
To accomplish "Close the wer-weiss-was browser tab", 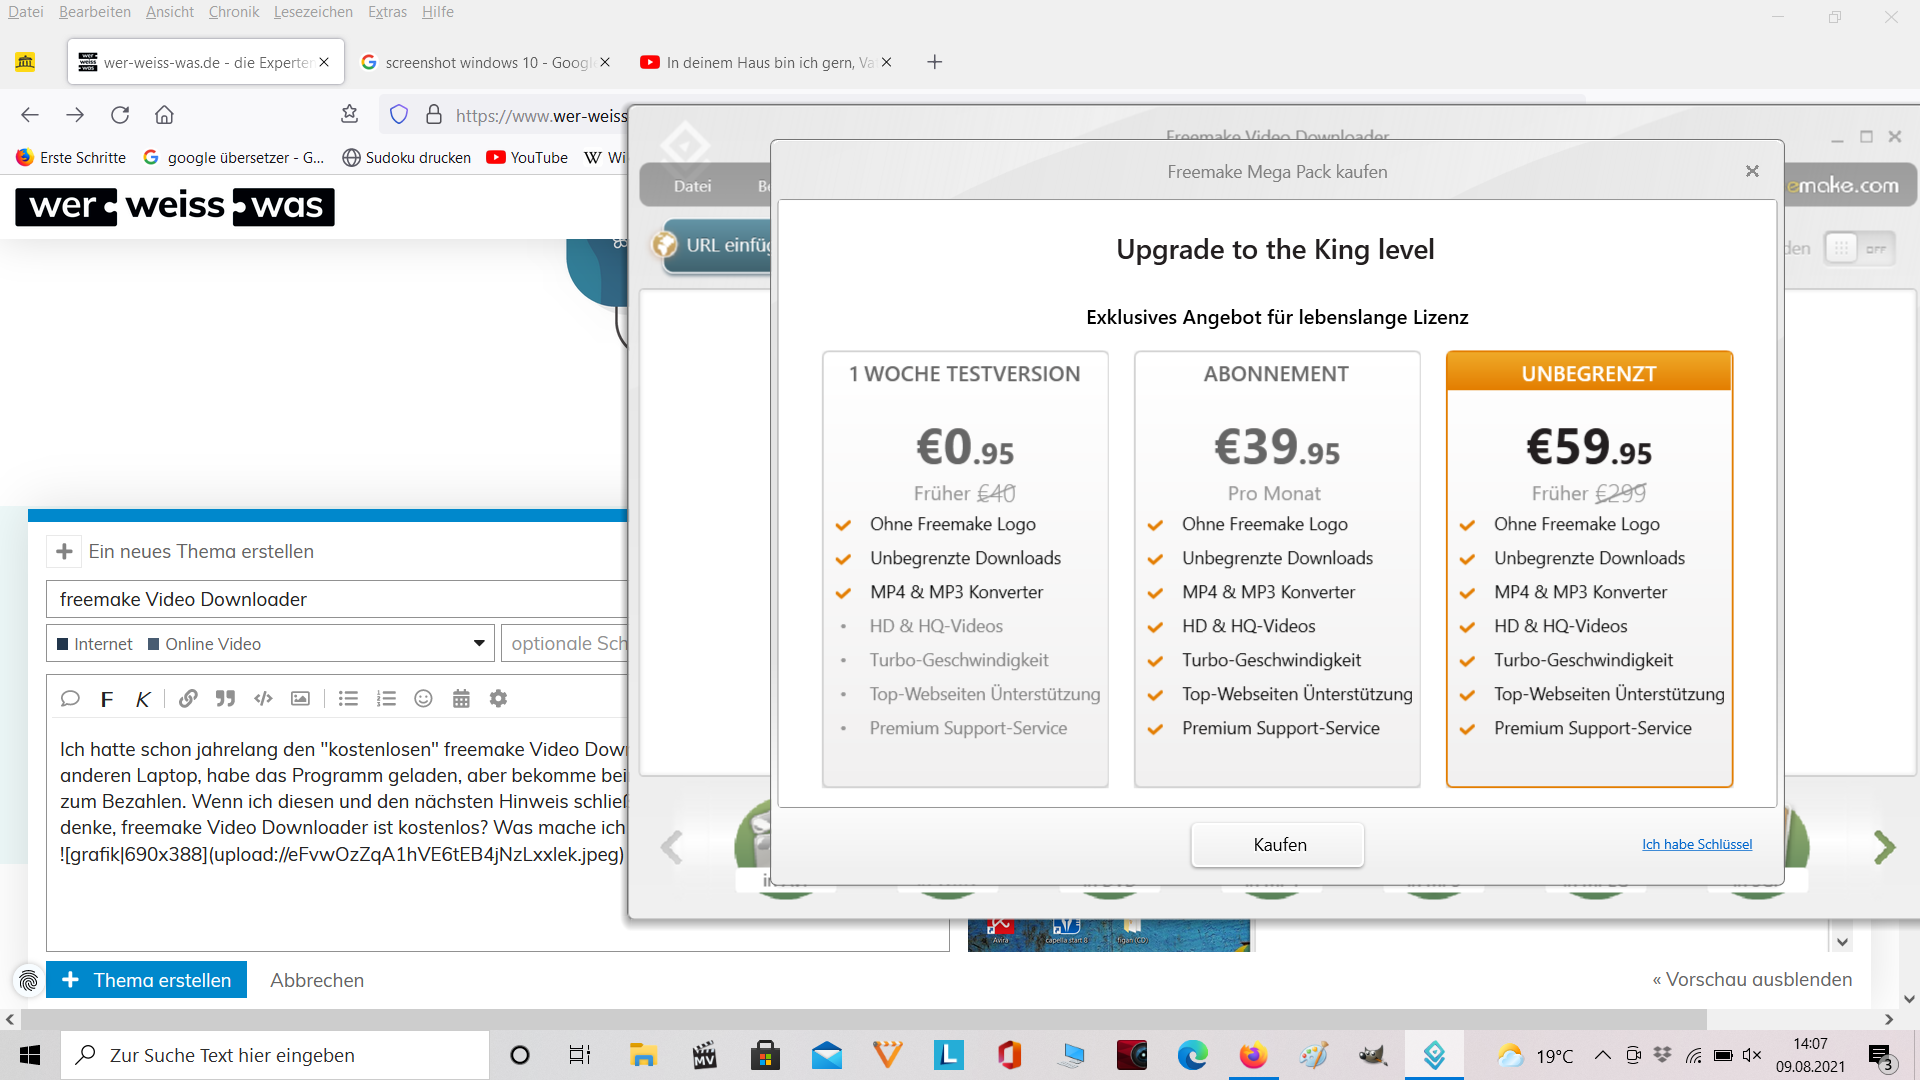I will 324,62.
